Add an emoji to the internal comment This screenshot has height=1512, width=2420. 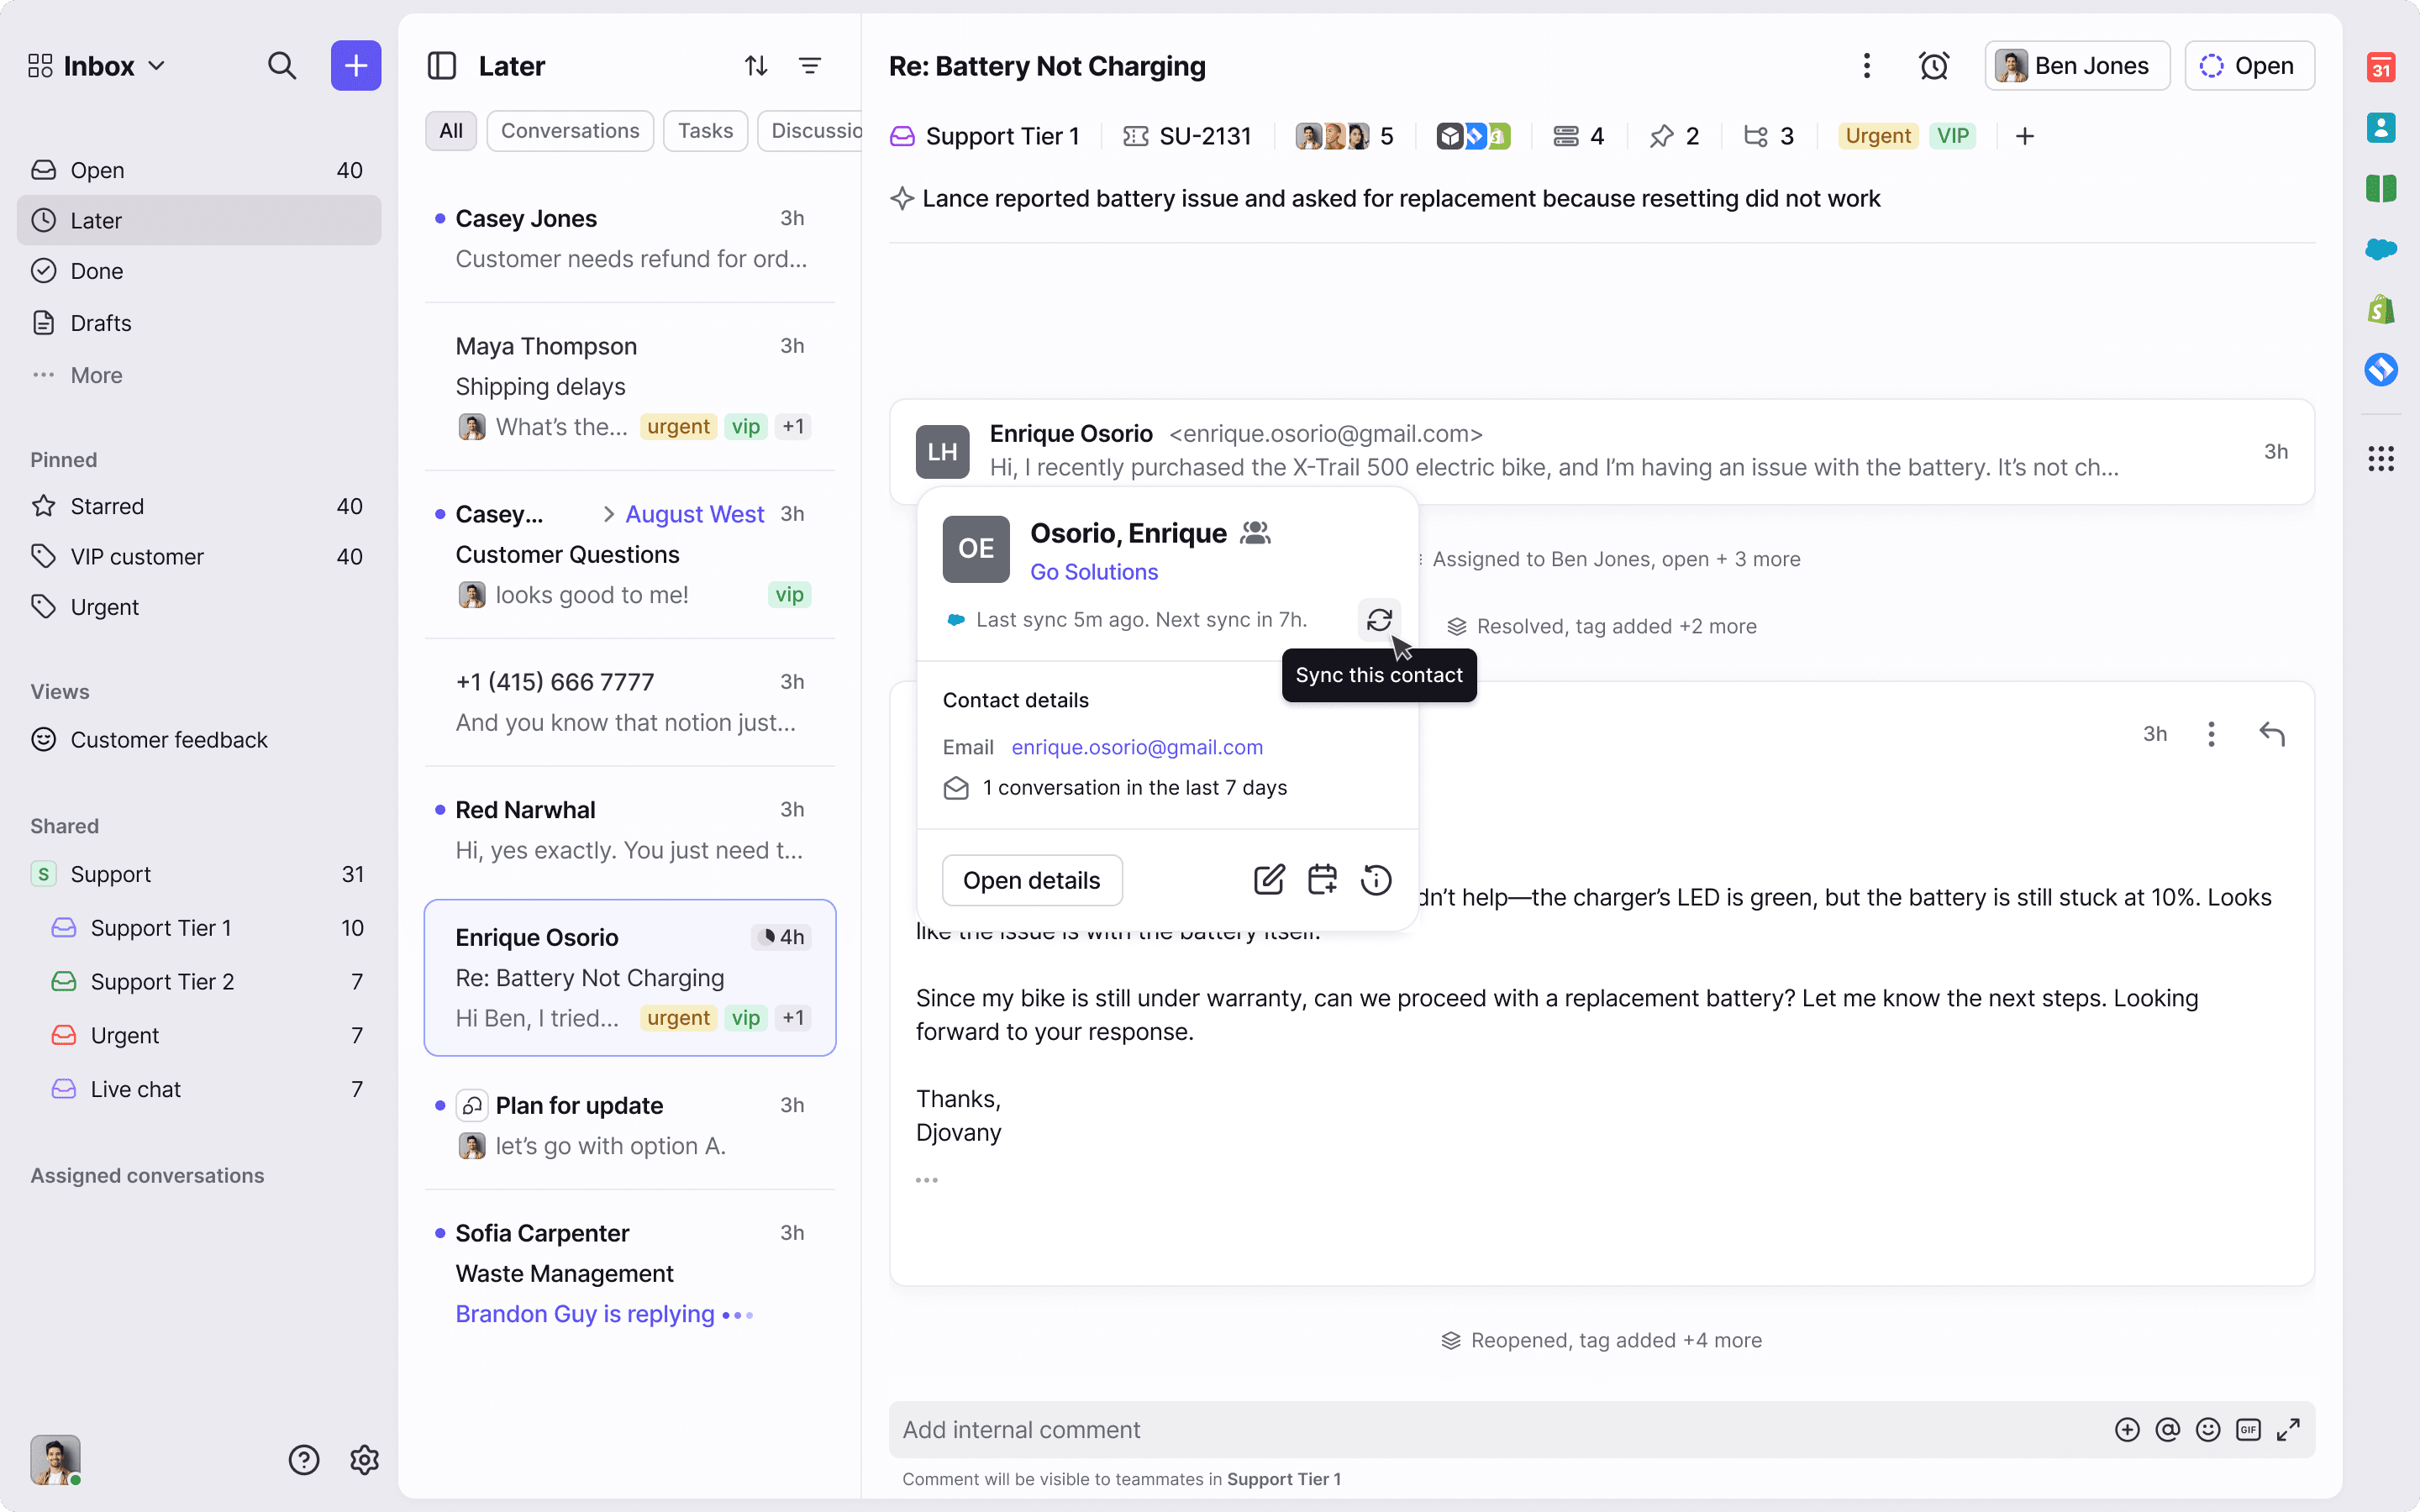pyautogui.click(x=2208, y=1429)
